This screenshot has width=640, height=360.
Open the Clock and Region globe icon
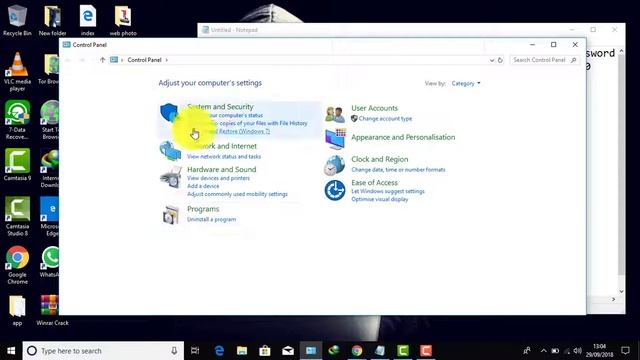335,165
